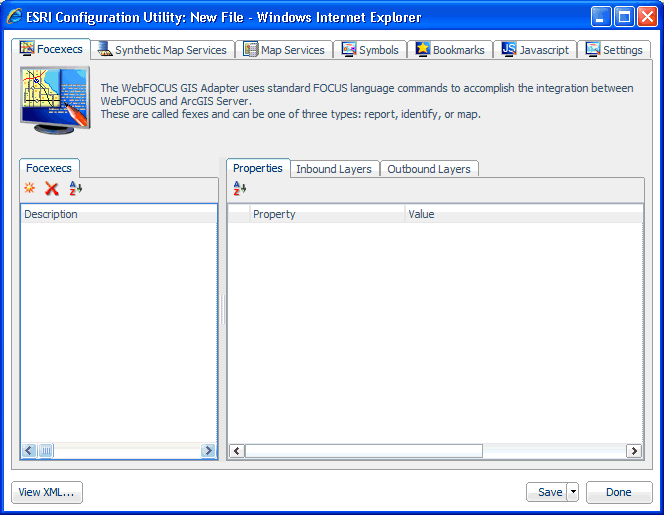The image size is (664, 515).
Task: Click right scroll arrow in Focexecs list
Action: (208, 450)
